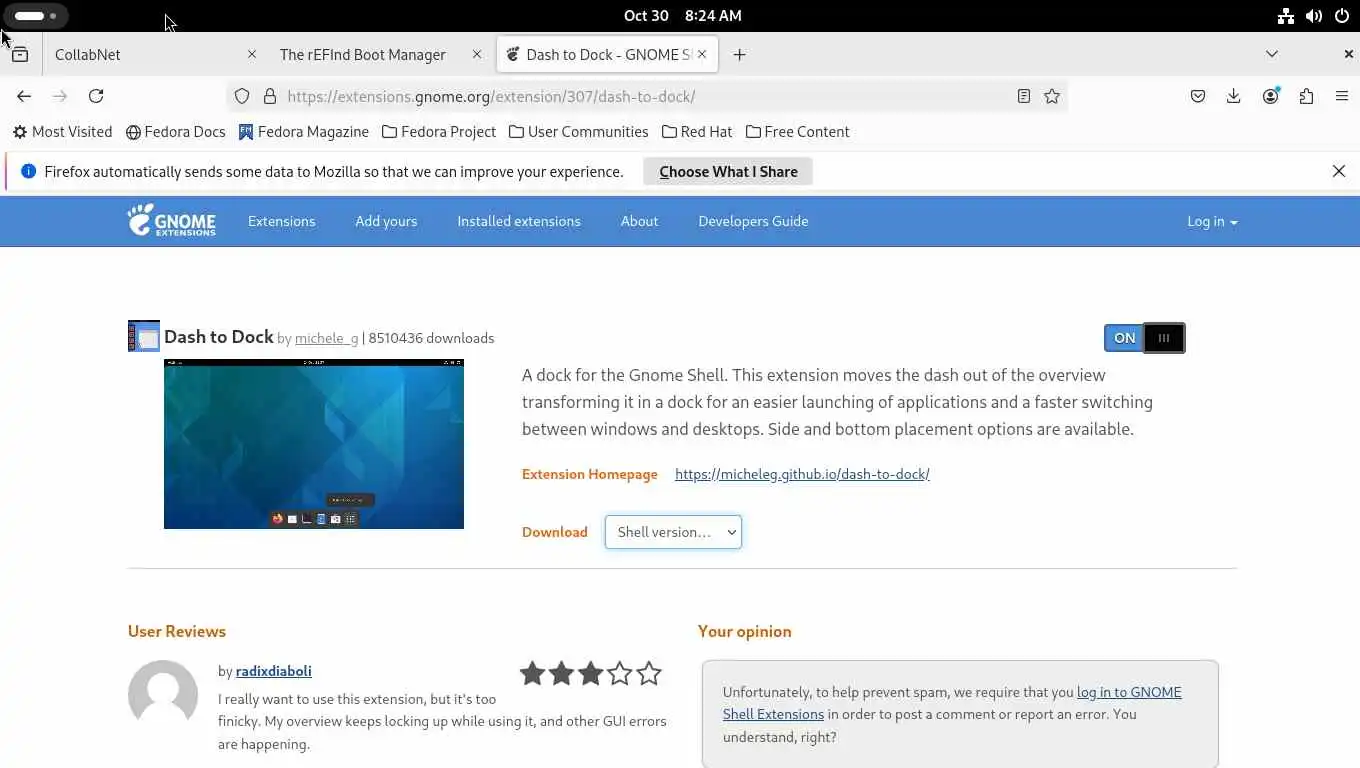The height and width of the screenshot is (768, 1360).
Task: Click radixdiaboli's avatar image
Action: coord(163,695)
